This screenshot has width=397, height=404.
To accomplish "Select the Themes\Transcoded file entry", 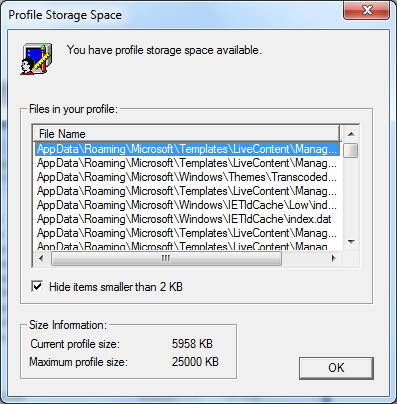I will (x=187, y=177).
